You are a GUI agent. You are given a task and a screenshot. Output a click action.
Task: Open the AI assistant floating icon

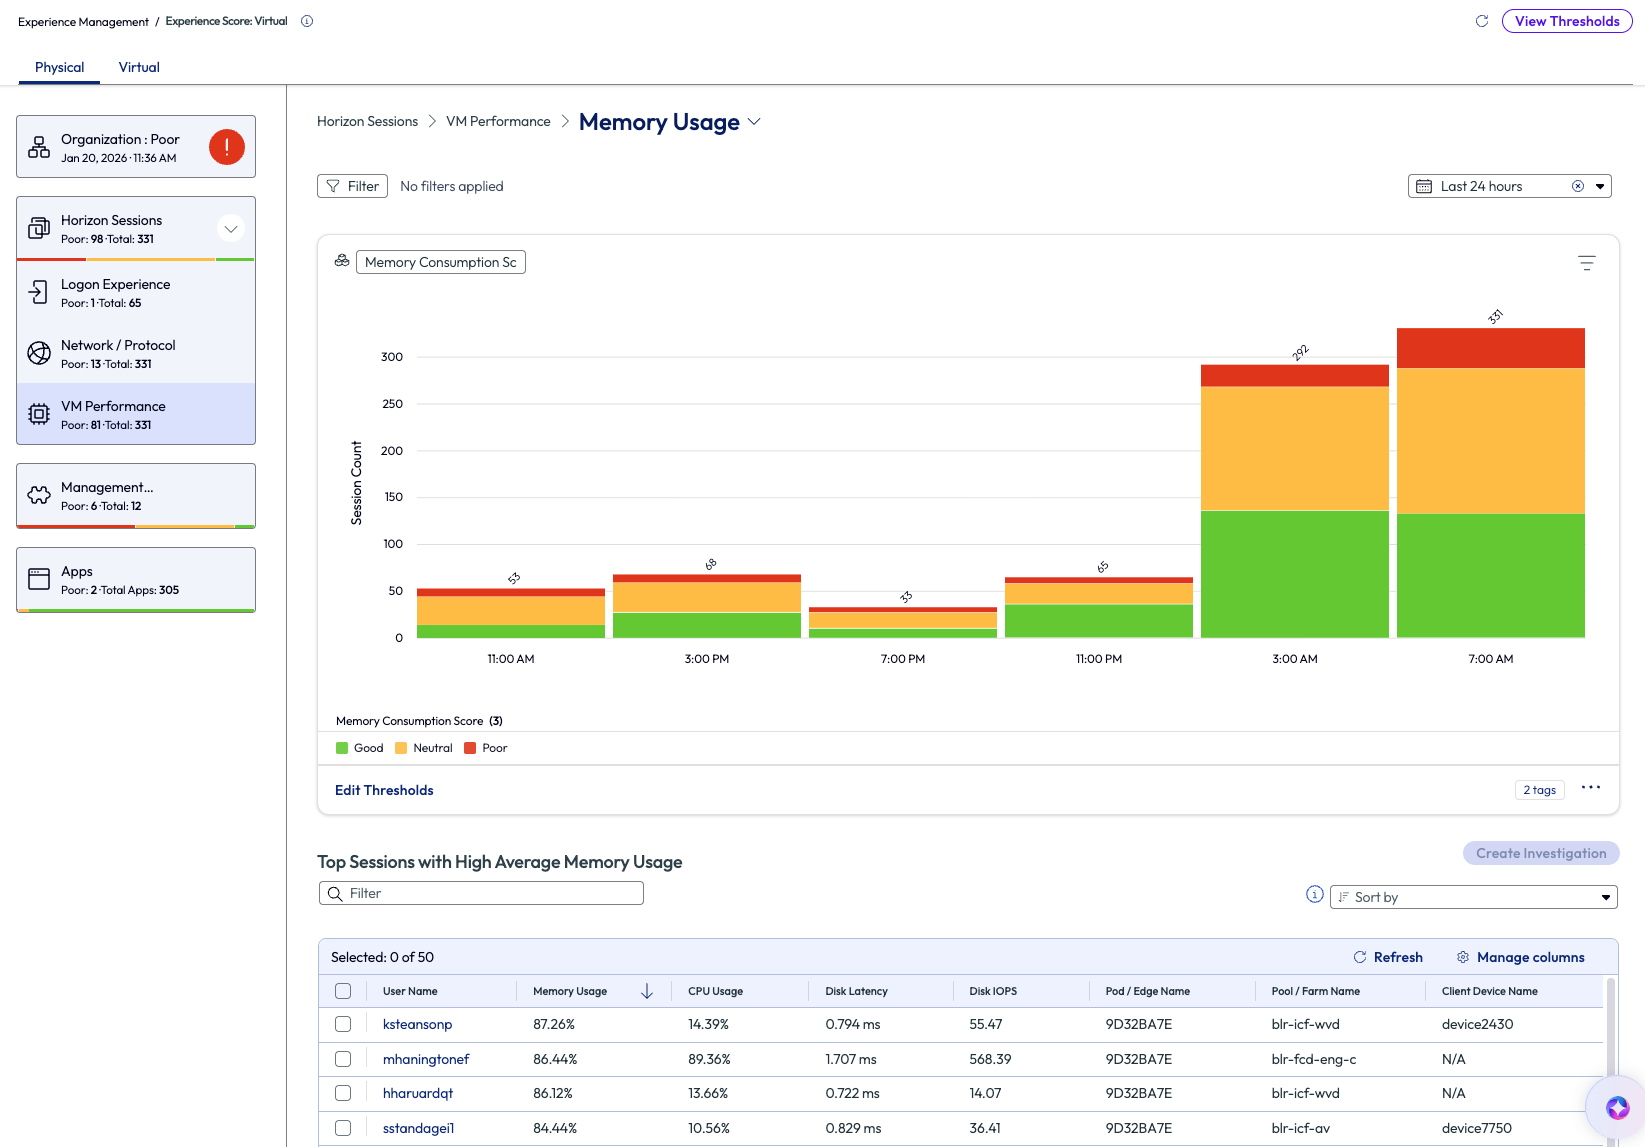tap(1618, 1108)
